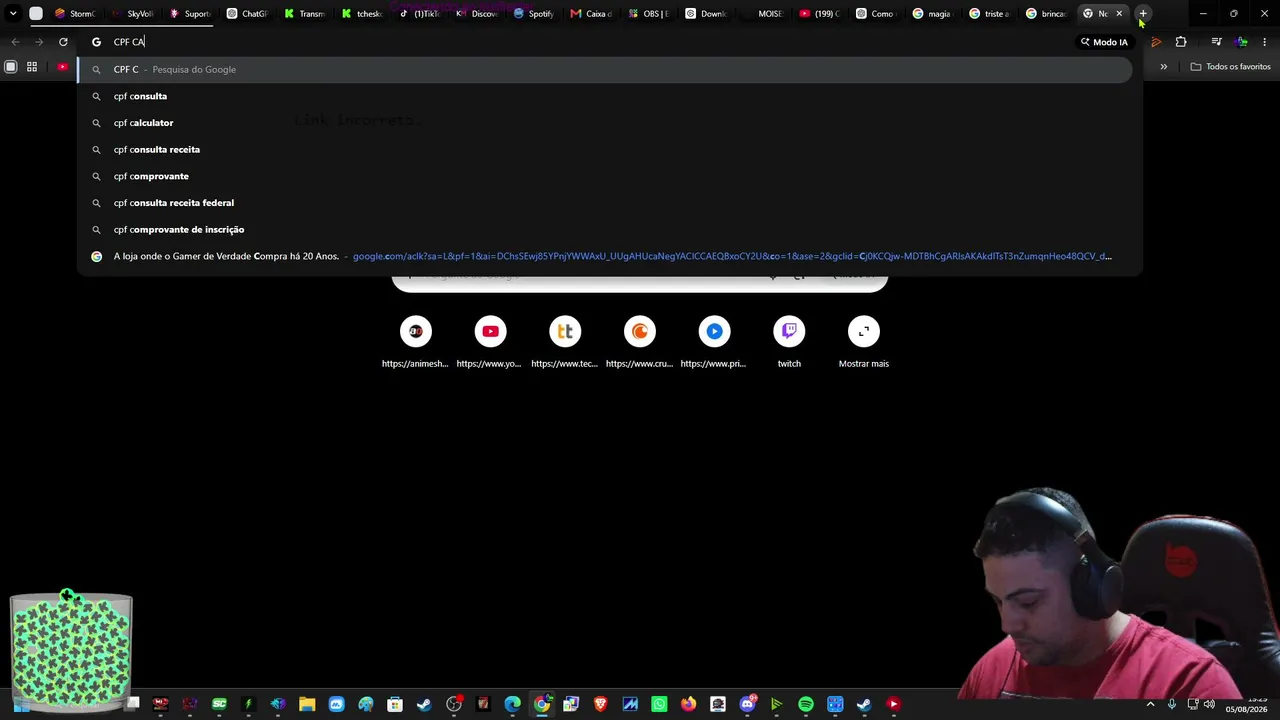Image resolution: width=1280 pixels, height=720 pixels.
Task: Show hidden system tray icons
Action: 1150,704
